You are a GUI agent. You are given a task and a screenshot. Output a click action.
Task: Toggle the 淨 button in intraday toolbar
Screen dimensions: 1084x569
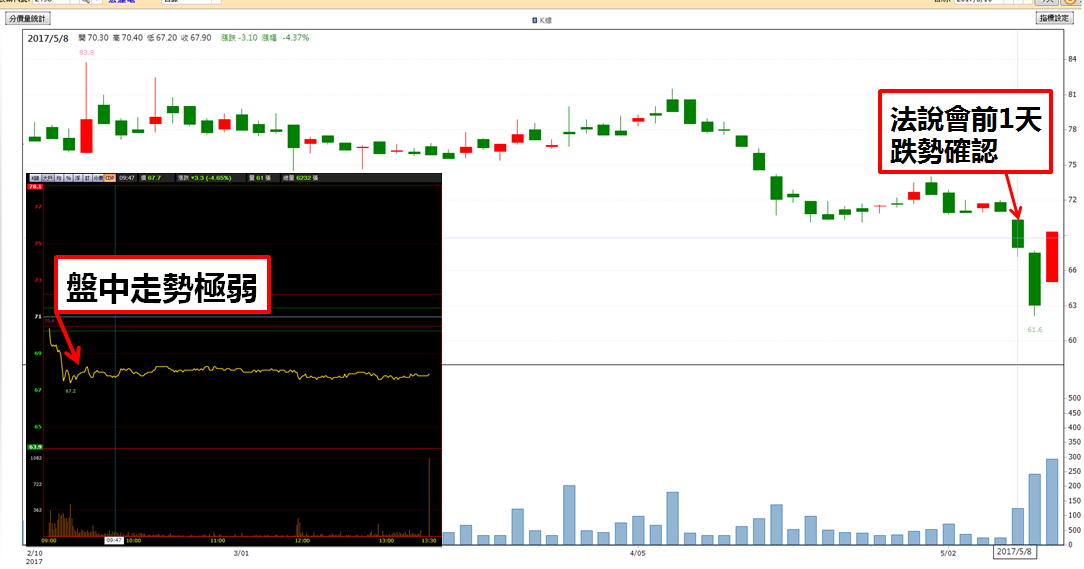click(77, 178)
